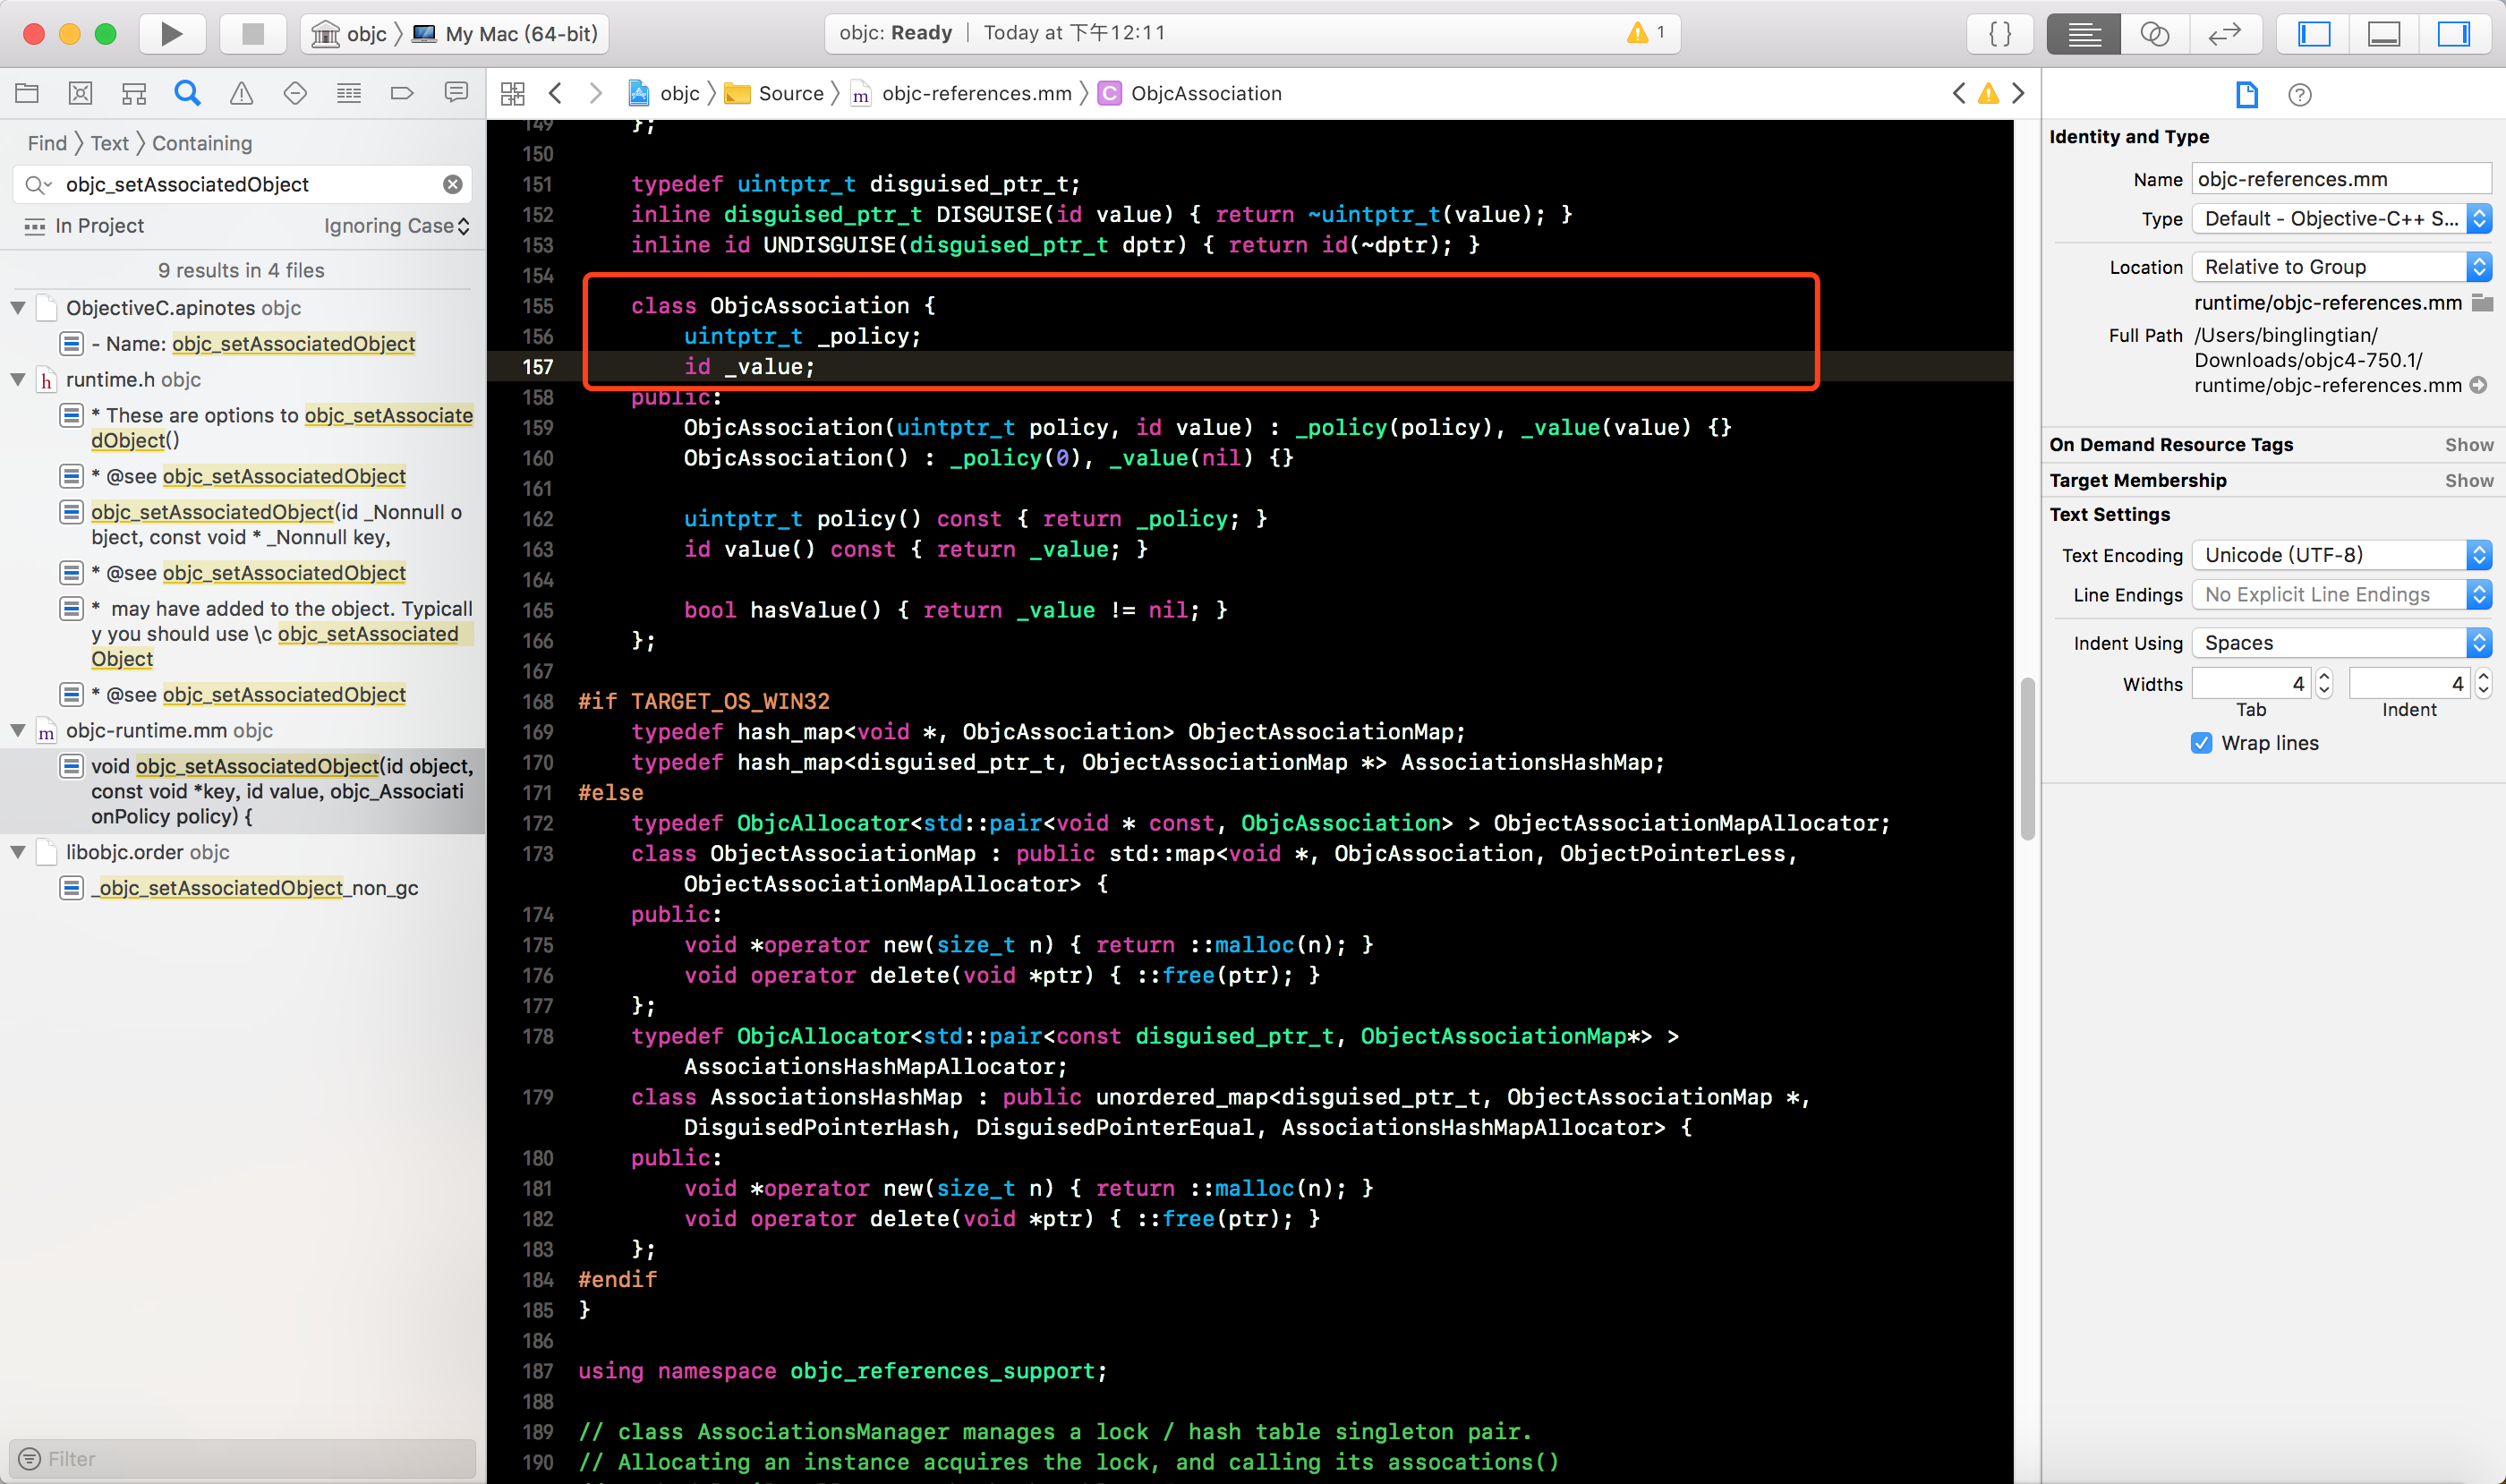Open Quick Help inspector tab

tap(2299, 95)
